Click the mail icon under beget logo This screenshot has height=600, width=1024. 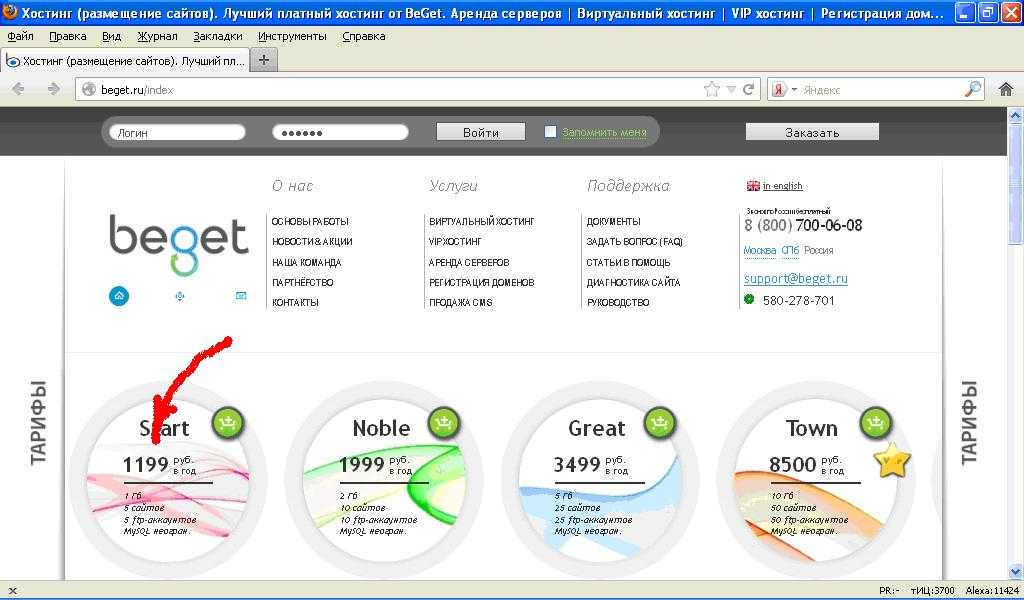[241, 296]
